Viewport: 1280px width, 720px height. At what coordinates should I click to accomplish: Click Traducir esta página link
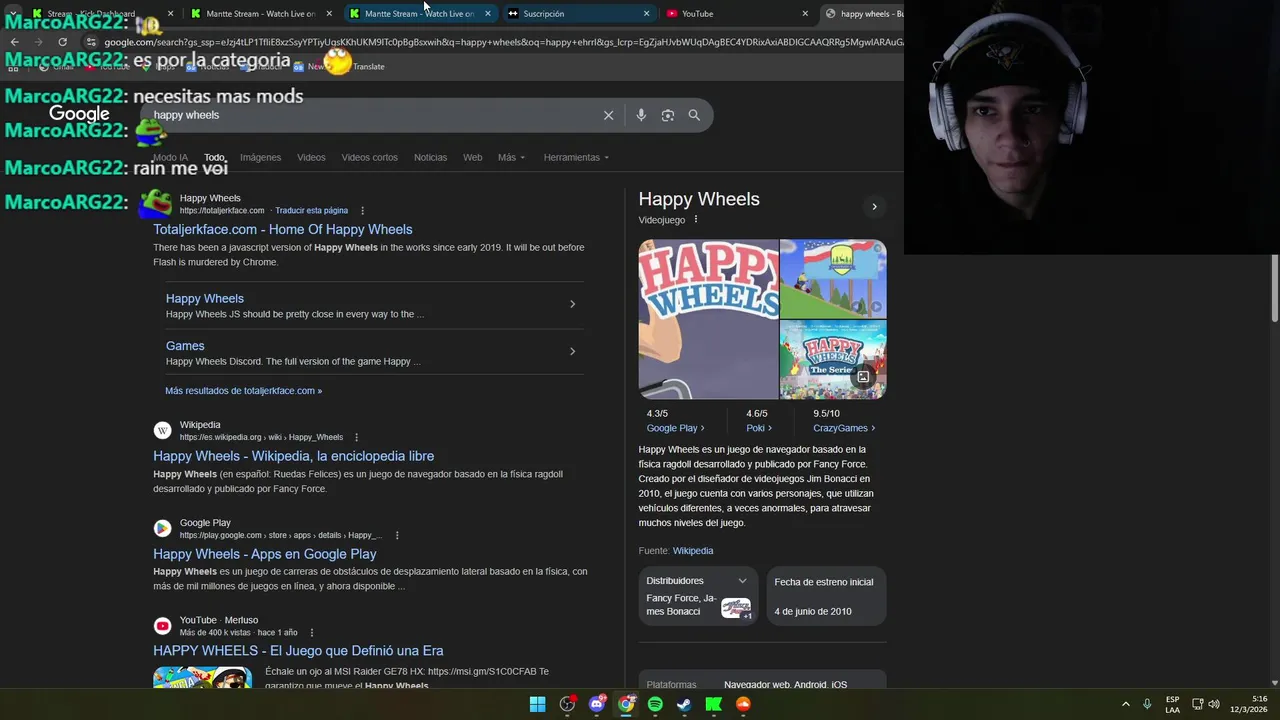pos(311,211)
